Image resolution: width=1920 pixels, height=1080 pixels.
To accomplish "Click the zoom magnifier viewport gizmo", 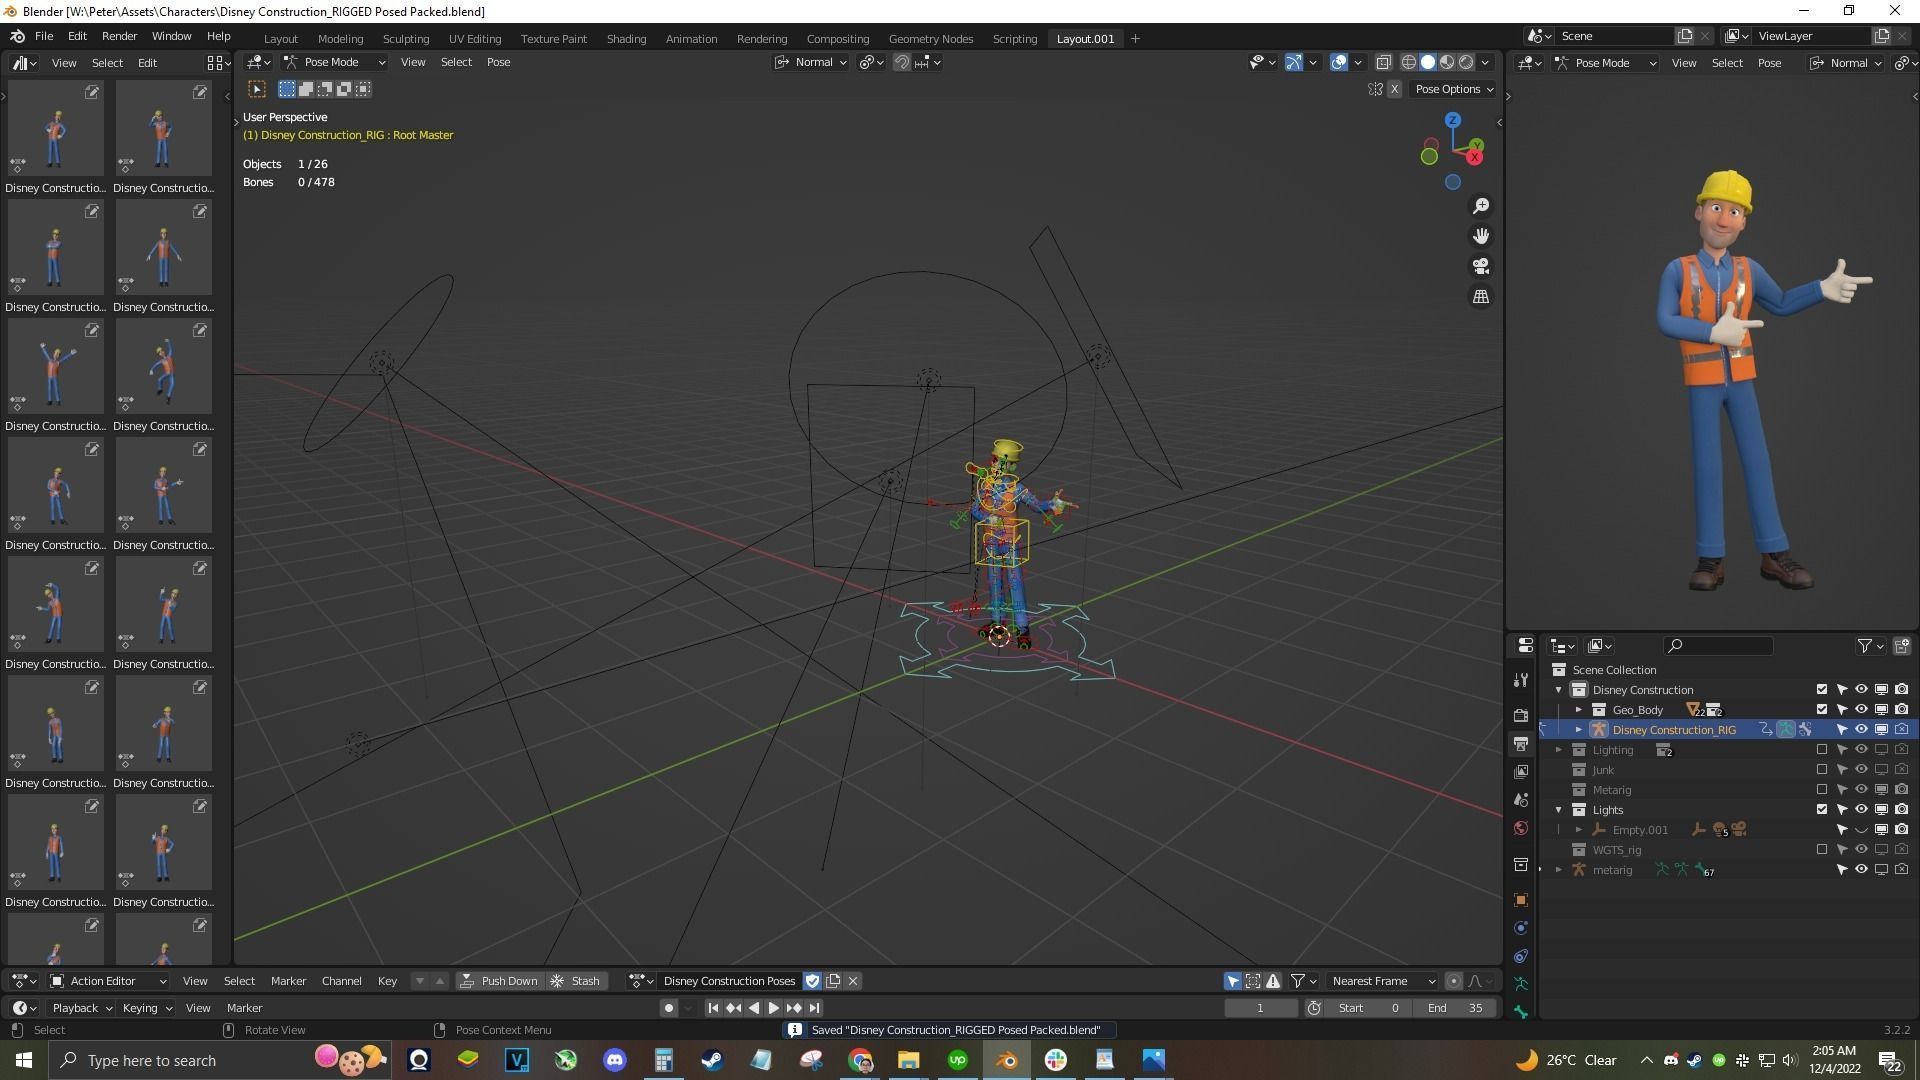I will click(1481, 206).
